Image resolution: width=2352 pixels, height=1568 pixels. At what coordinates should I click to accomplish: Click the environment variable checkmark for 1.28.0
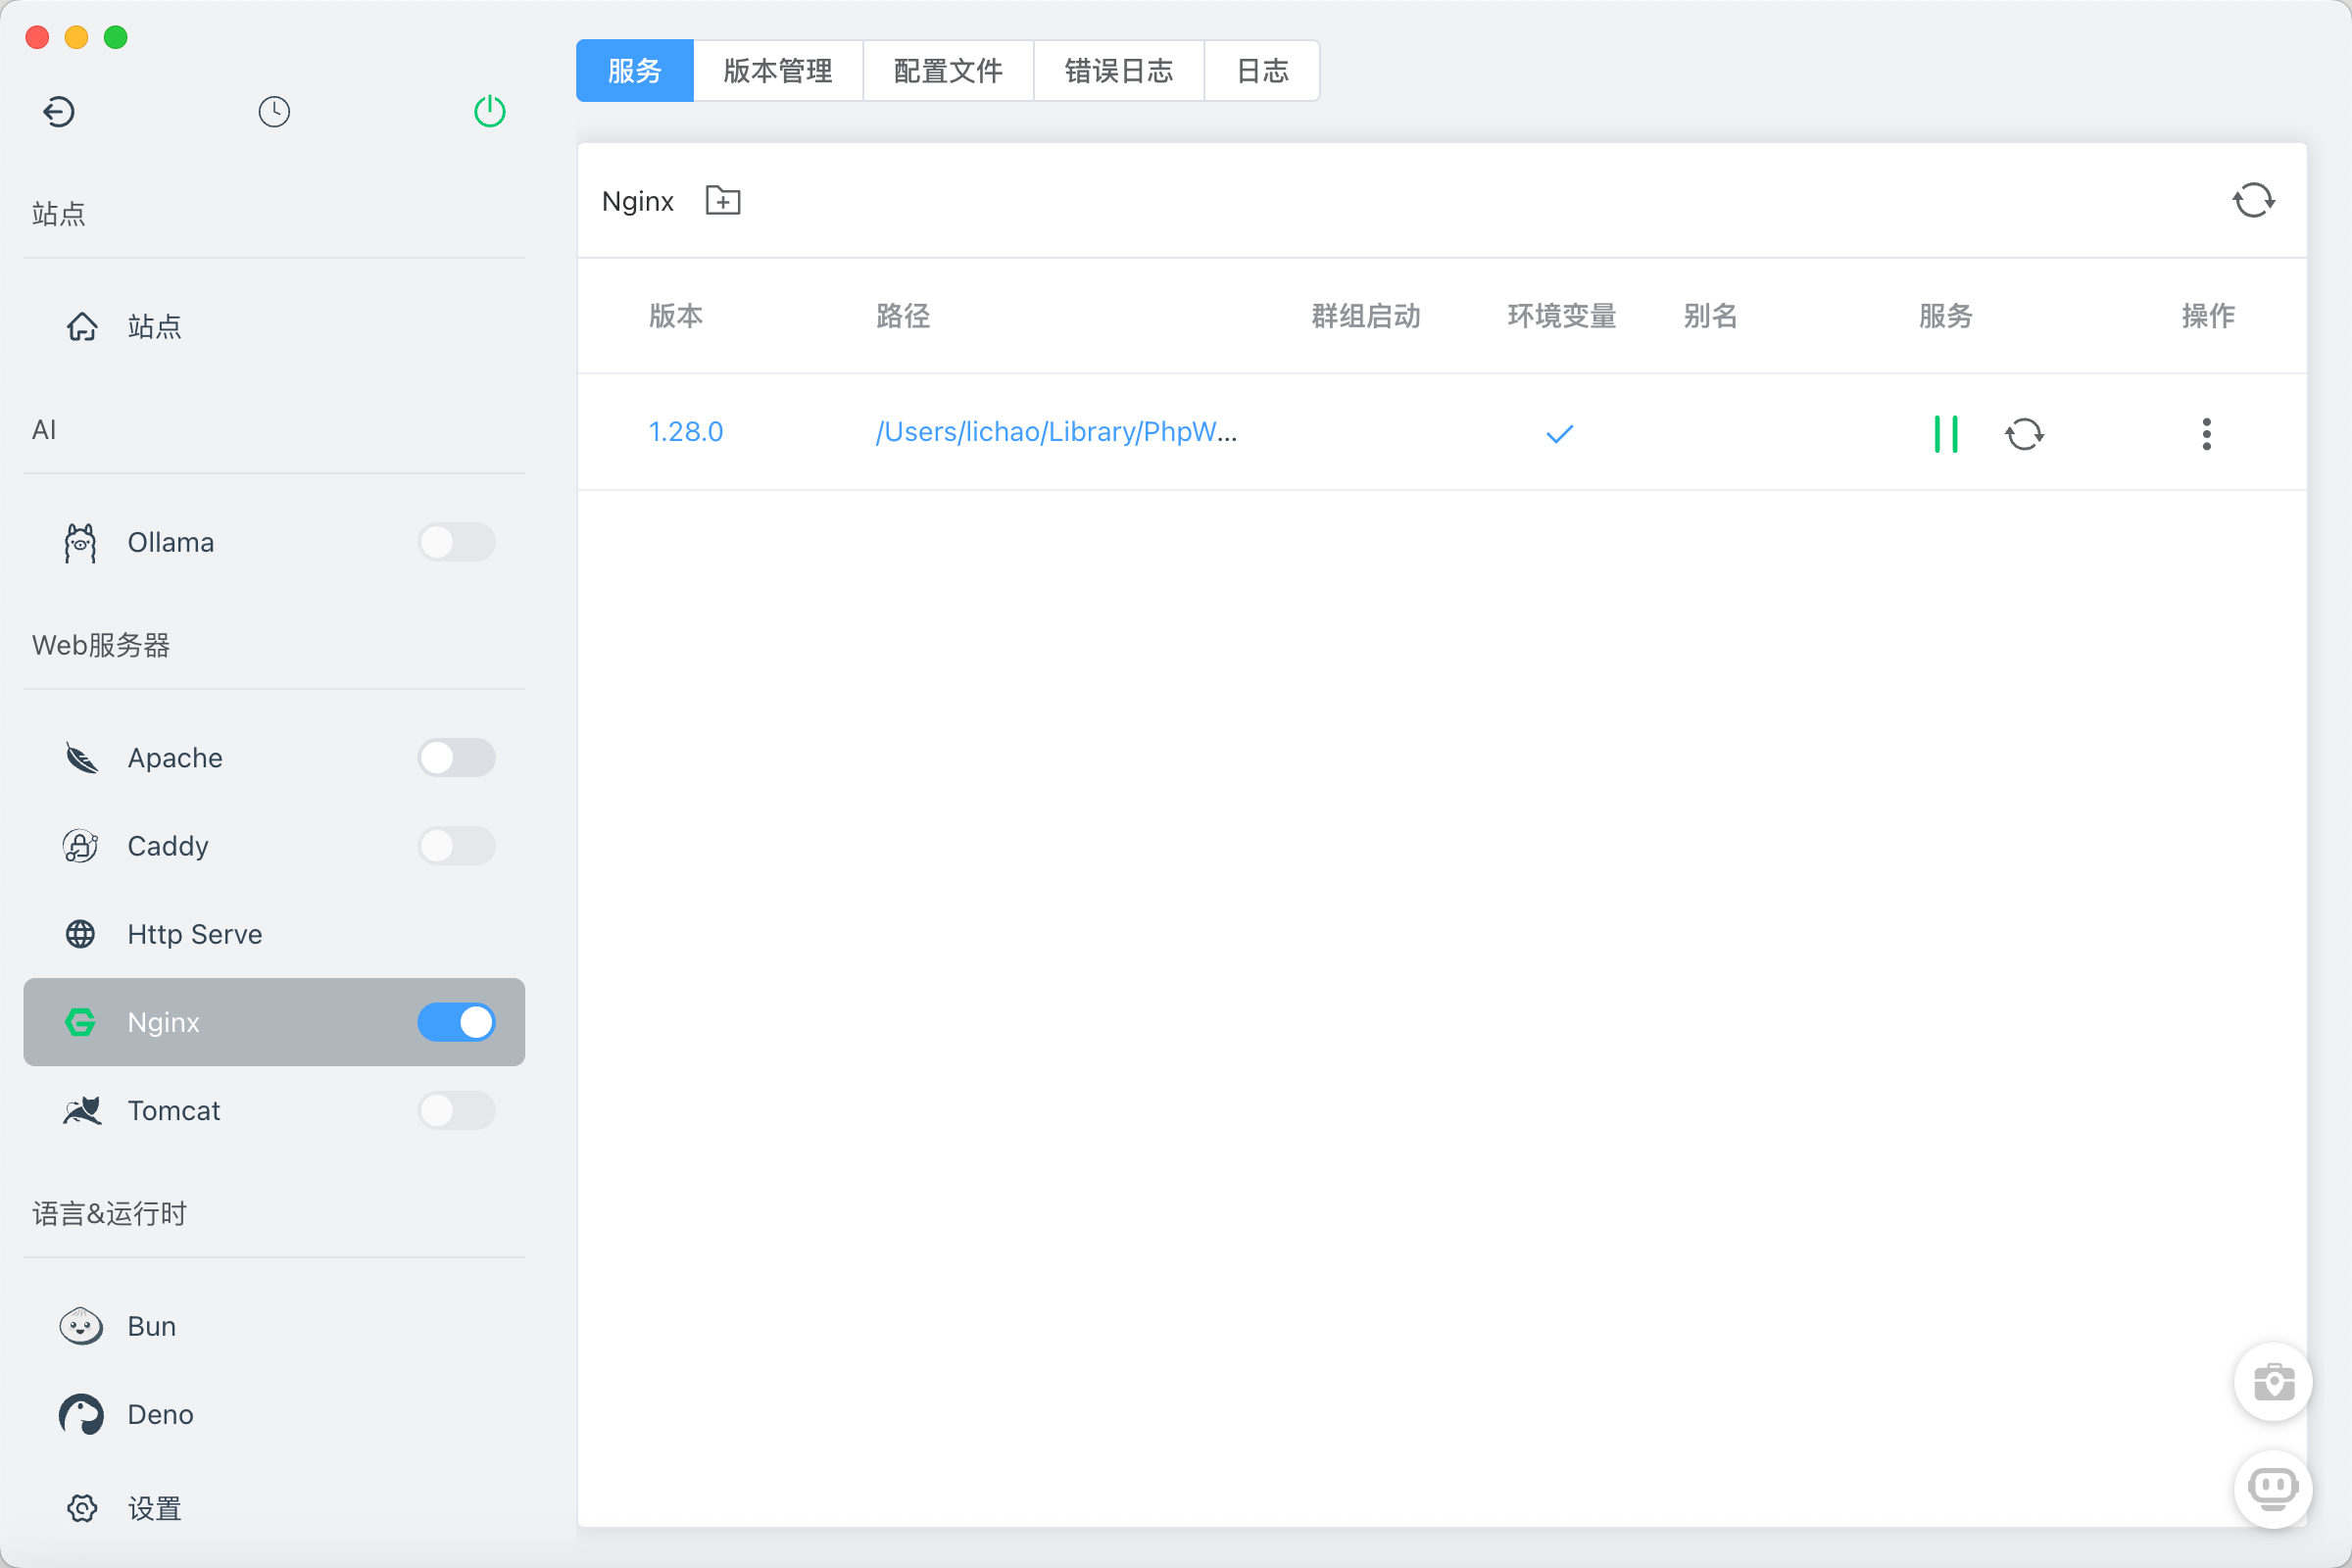click(1559, 434)
